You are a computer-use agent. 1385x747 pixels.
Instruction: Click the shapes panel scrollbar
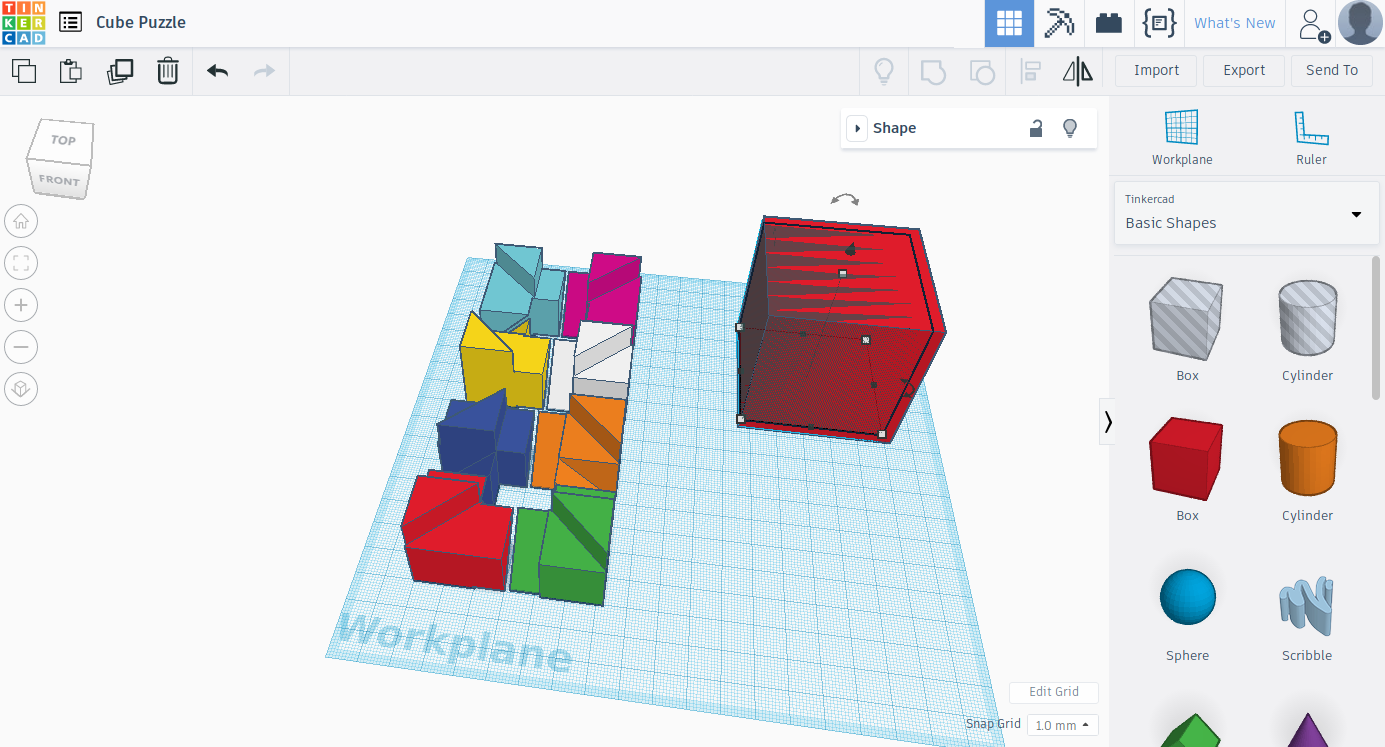[x=1377, y=330]
